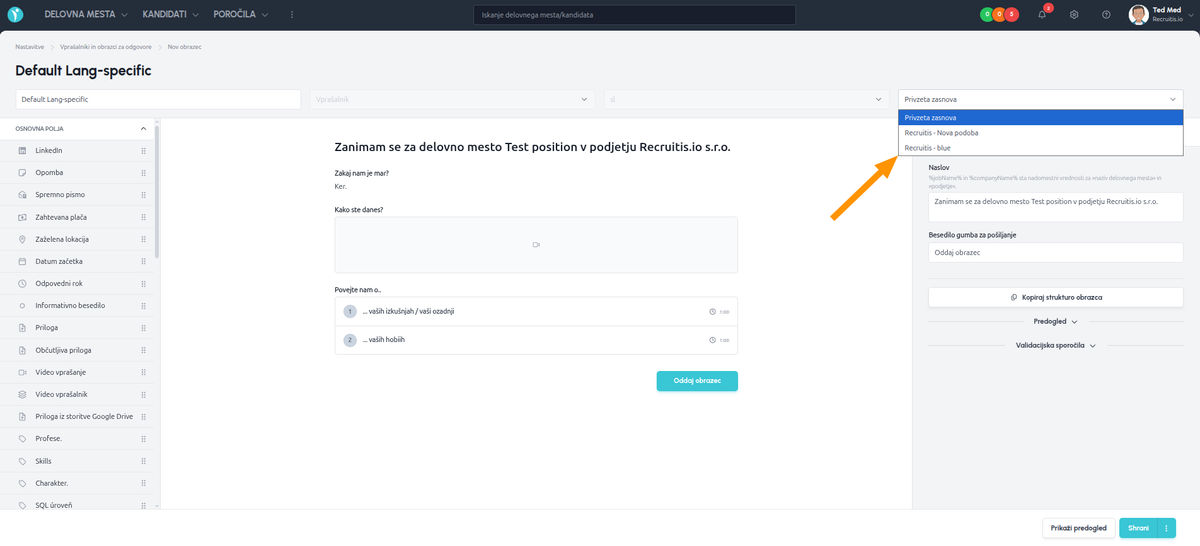
Task: Grab the drag handle for LinkedIn
Action: [144, 150]
